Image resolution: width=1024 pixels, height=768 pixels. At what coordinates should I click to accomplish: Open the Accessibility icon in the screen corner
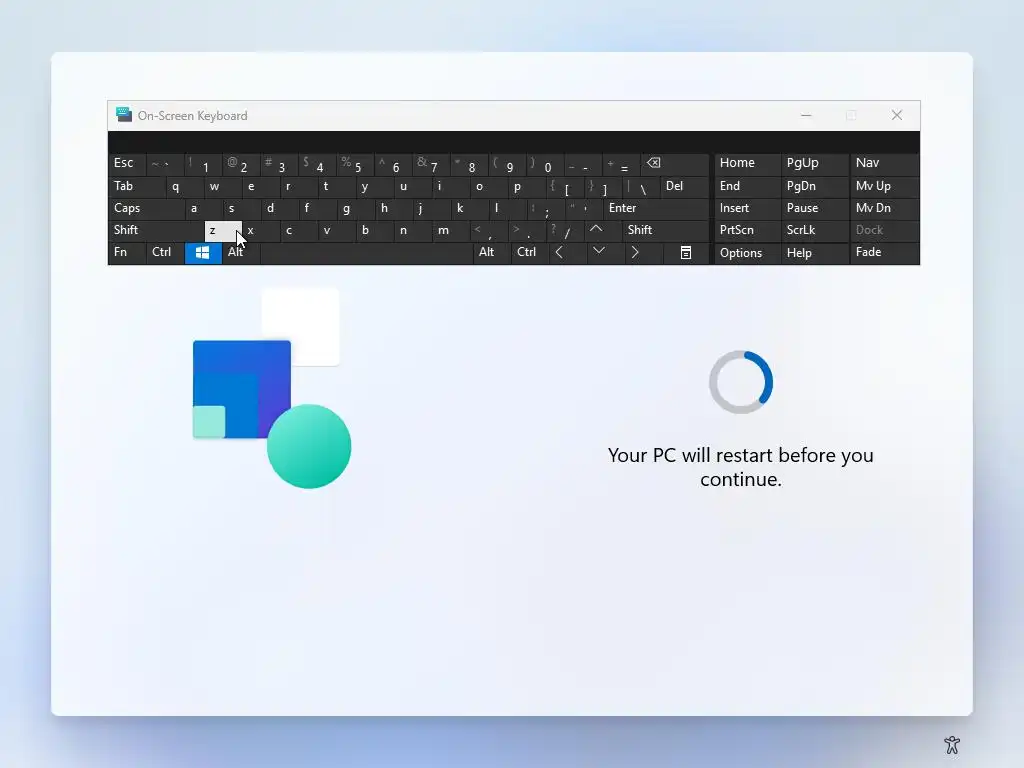click(952, 744)
